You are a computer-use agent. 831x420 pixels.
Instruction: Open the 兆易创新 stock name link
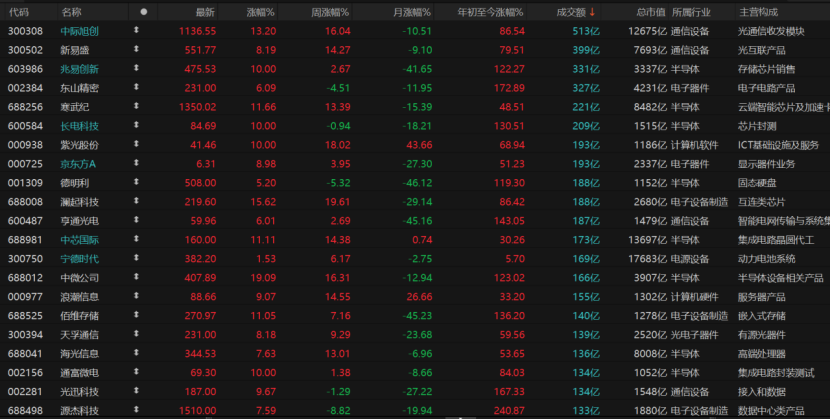tap(79, 69)
